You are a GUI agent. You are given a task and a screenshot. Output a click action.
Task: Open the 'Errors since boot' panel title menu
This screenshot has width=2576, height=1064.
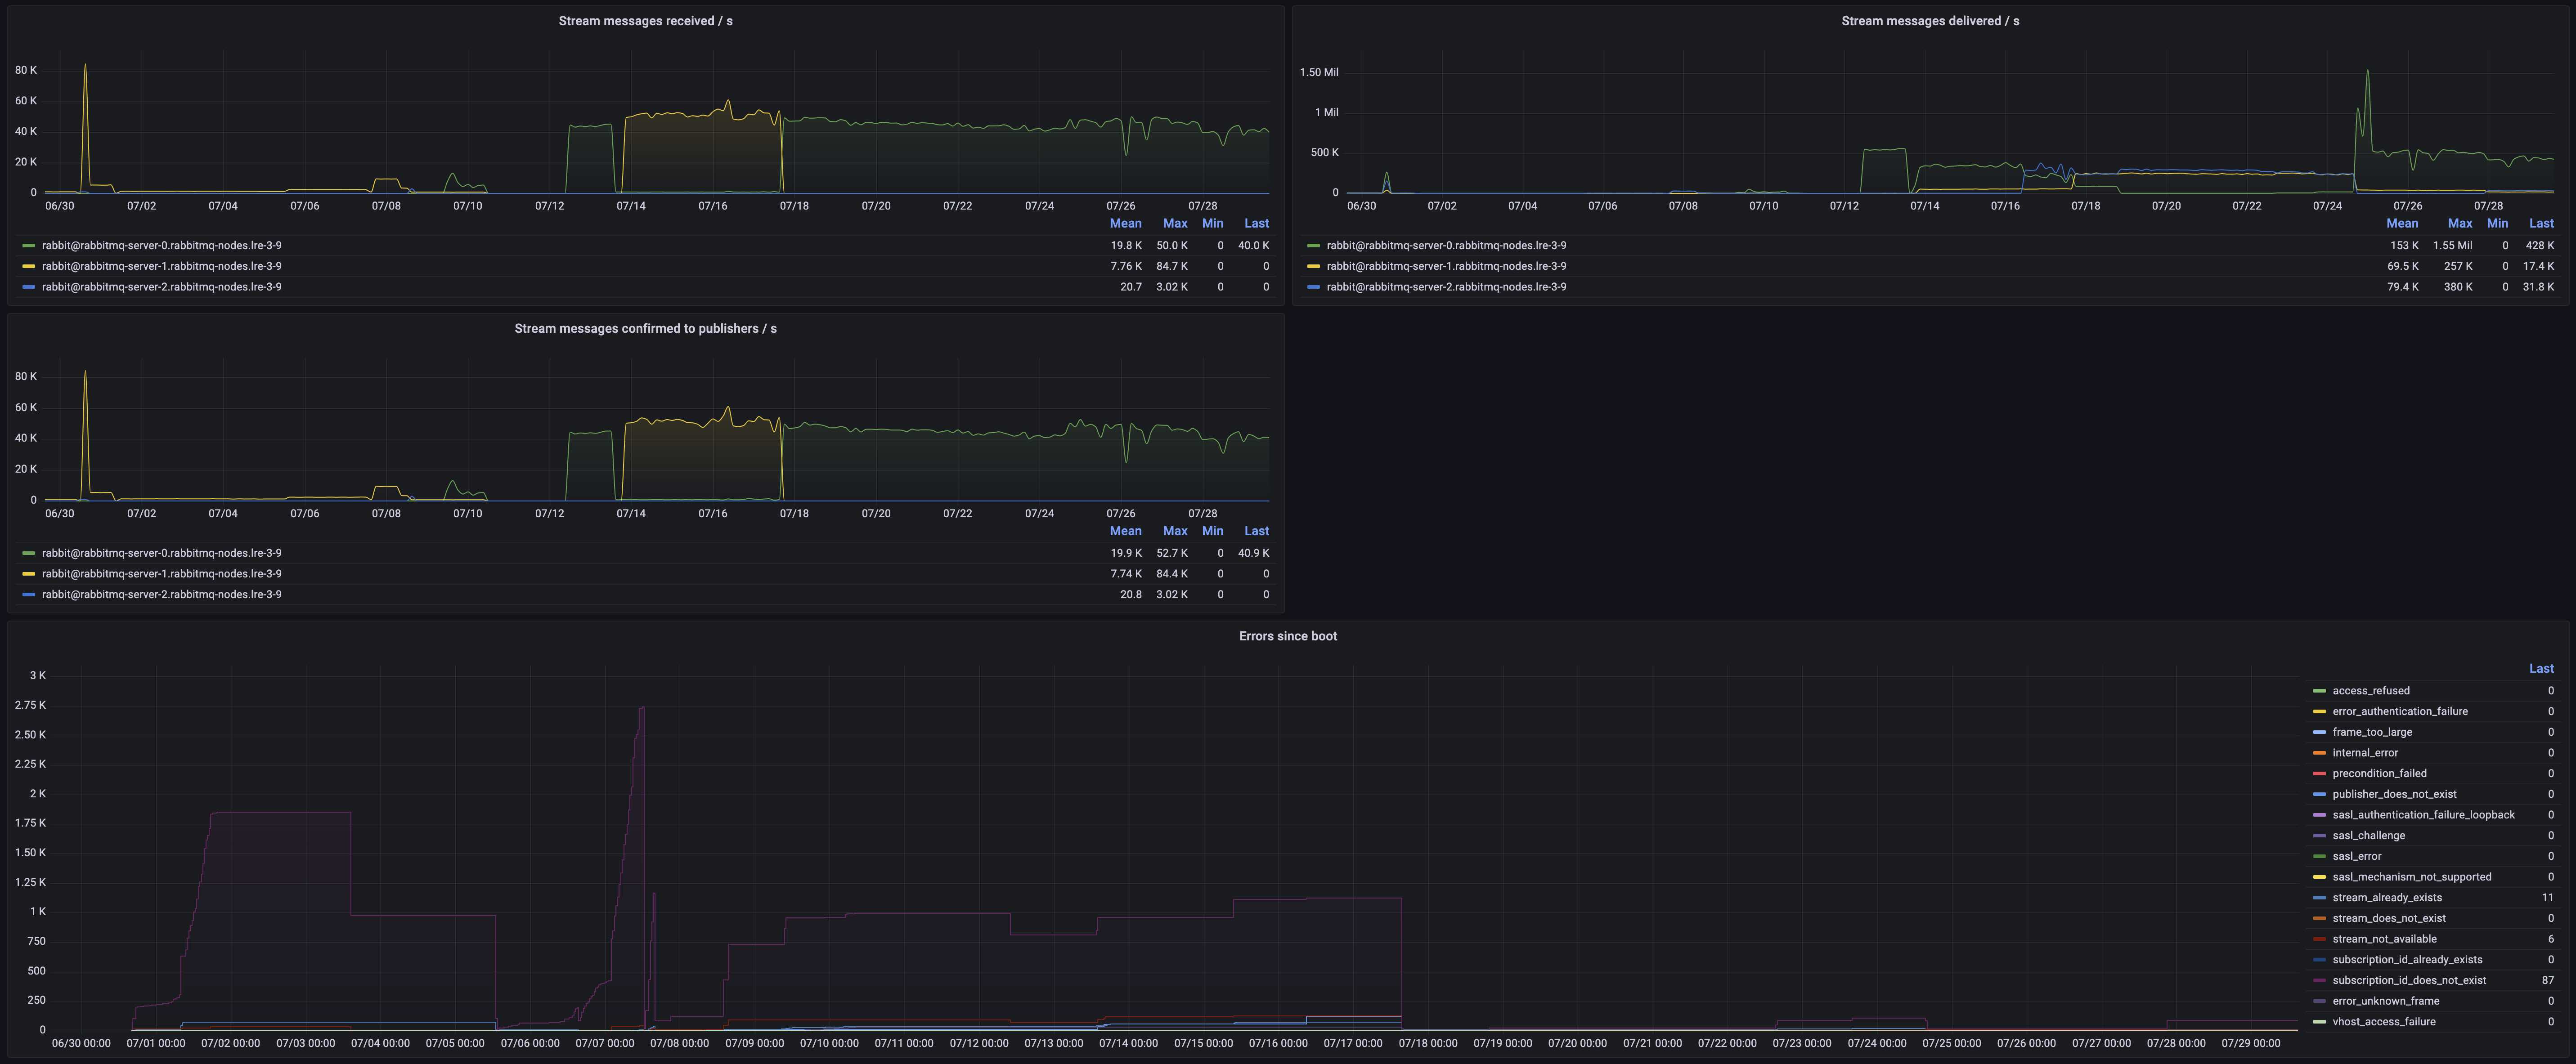(x=1287, y=636)
